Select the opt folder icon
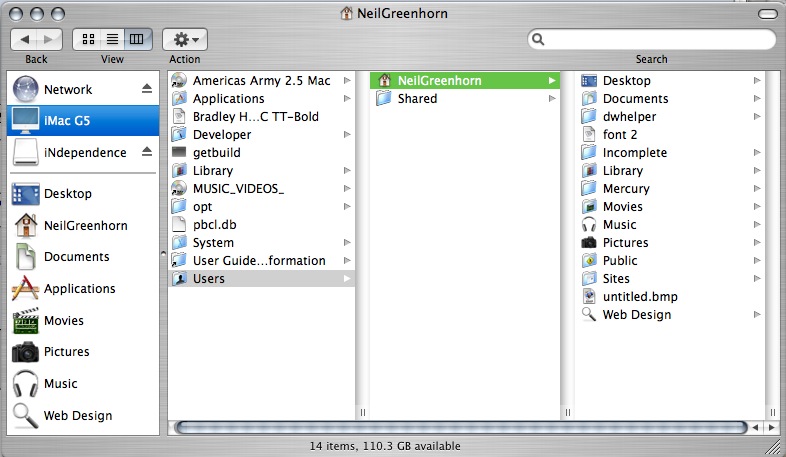 (x=179, y=206)
